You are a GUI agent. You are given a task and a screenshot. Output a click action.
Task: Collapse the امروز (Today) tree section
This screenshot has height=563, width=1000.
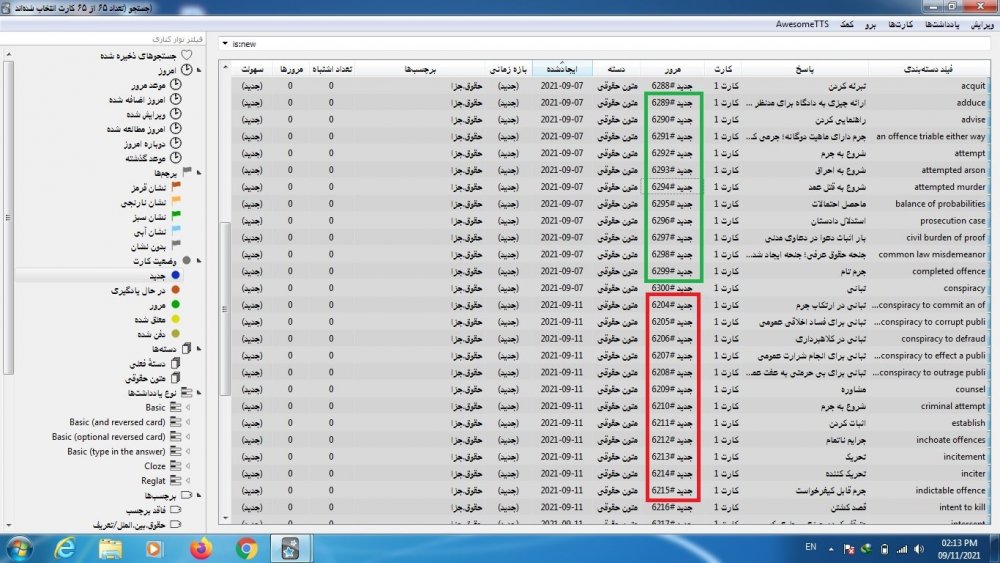point(199,71)
